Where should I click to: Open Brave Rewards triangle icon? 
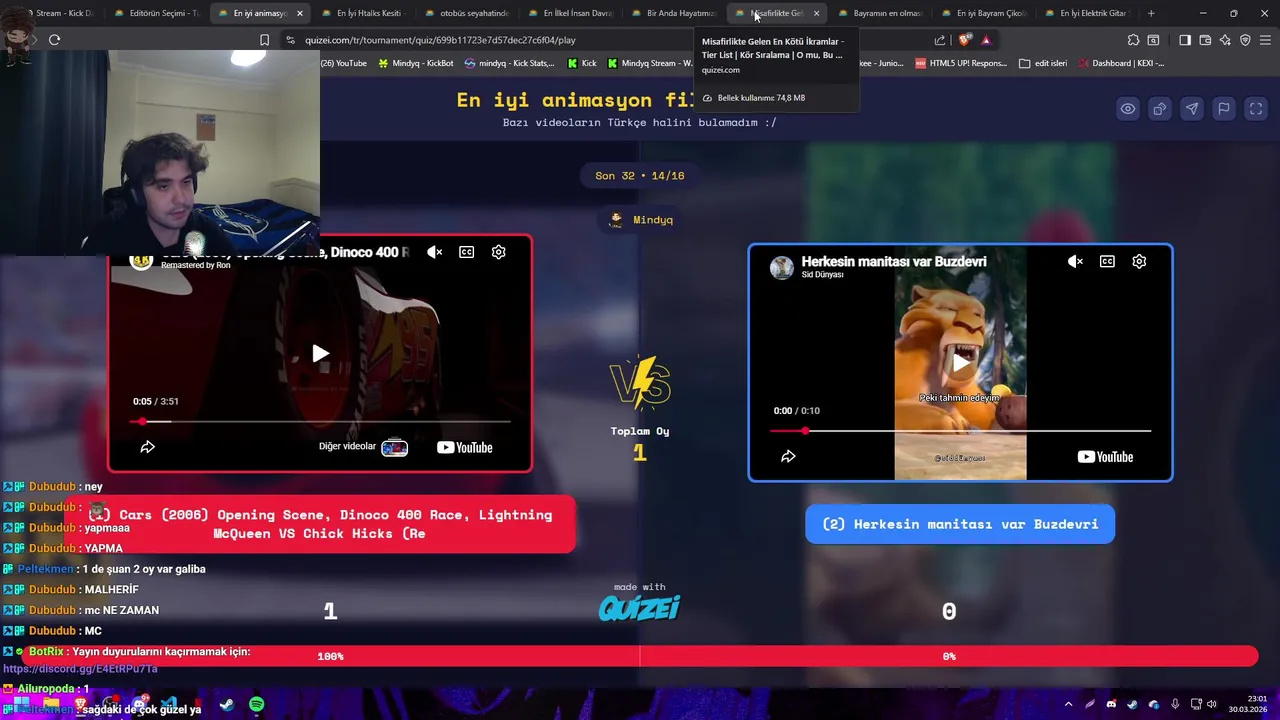pos(986,40)
